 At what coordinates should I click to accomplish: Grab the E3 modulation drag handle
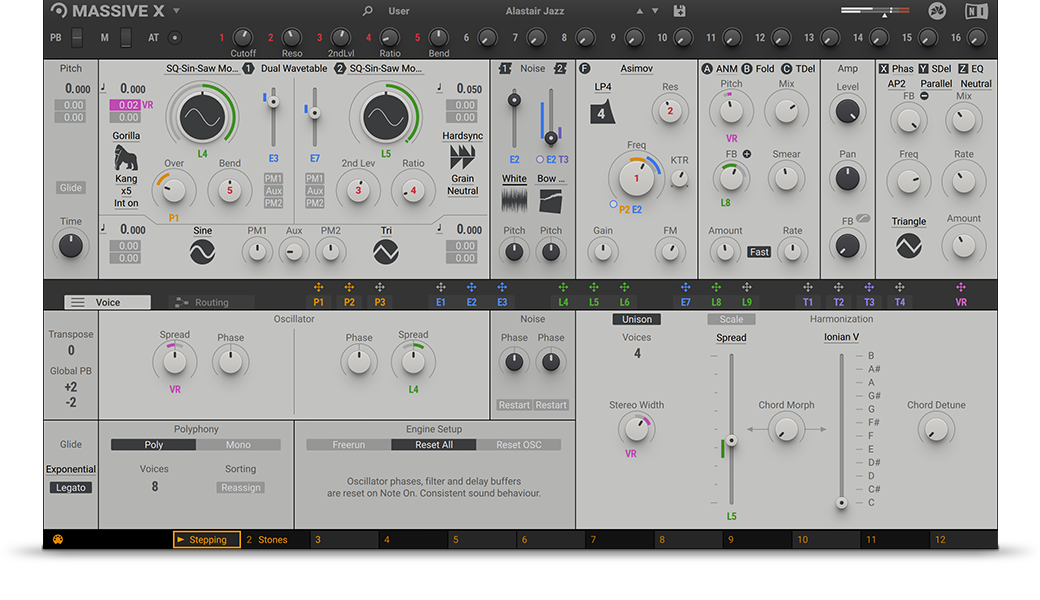coord(502,287)
